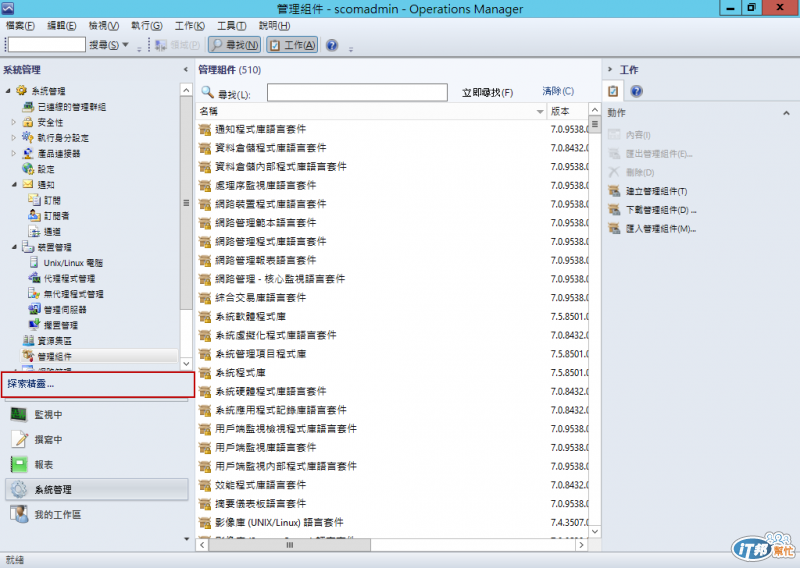Open the 無代理程式管理 icon

34,294
